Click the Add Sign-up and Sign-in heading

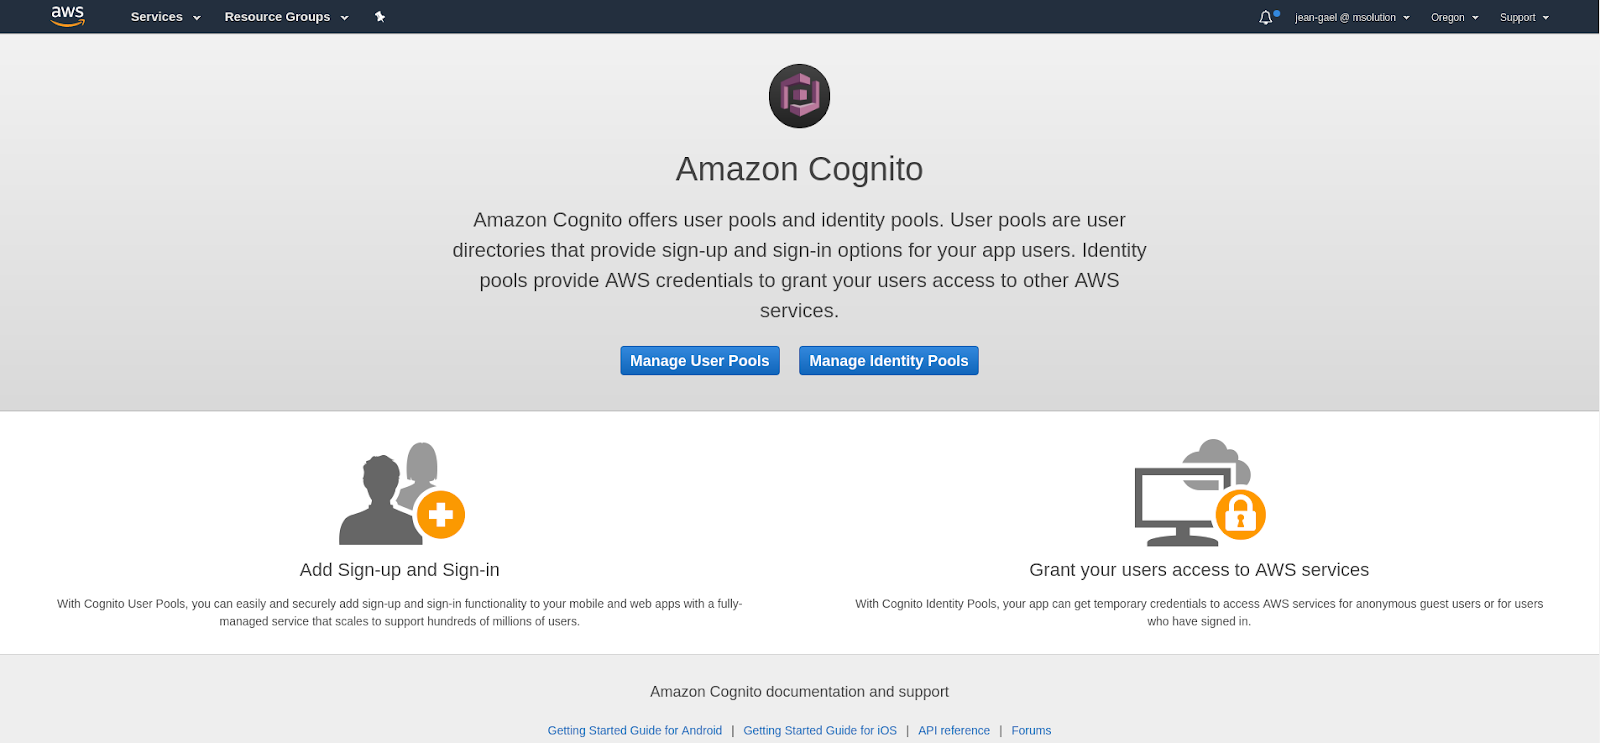(x=399, y=570)
